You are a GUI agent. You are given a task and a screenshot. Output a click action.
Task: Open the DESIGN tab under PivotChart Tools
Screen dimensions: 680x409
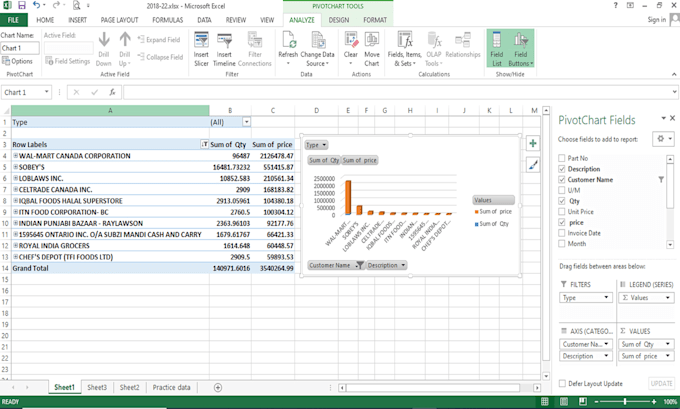339,20
